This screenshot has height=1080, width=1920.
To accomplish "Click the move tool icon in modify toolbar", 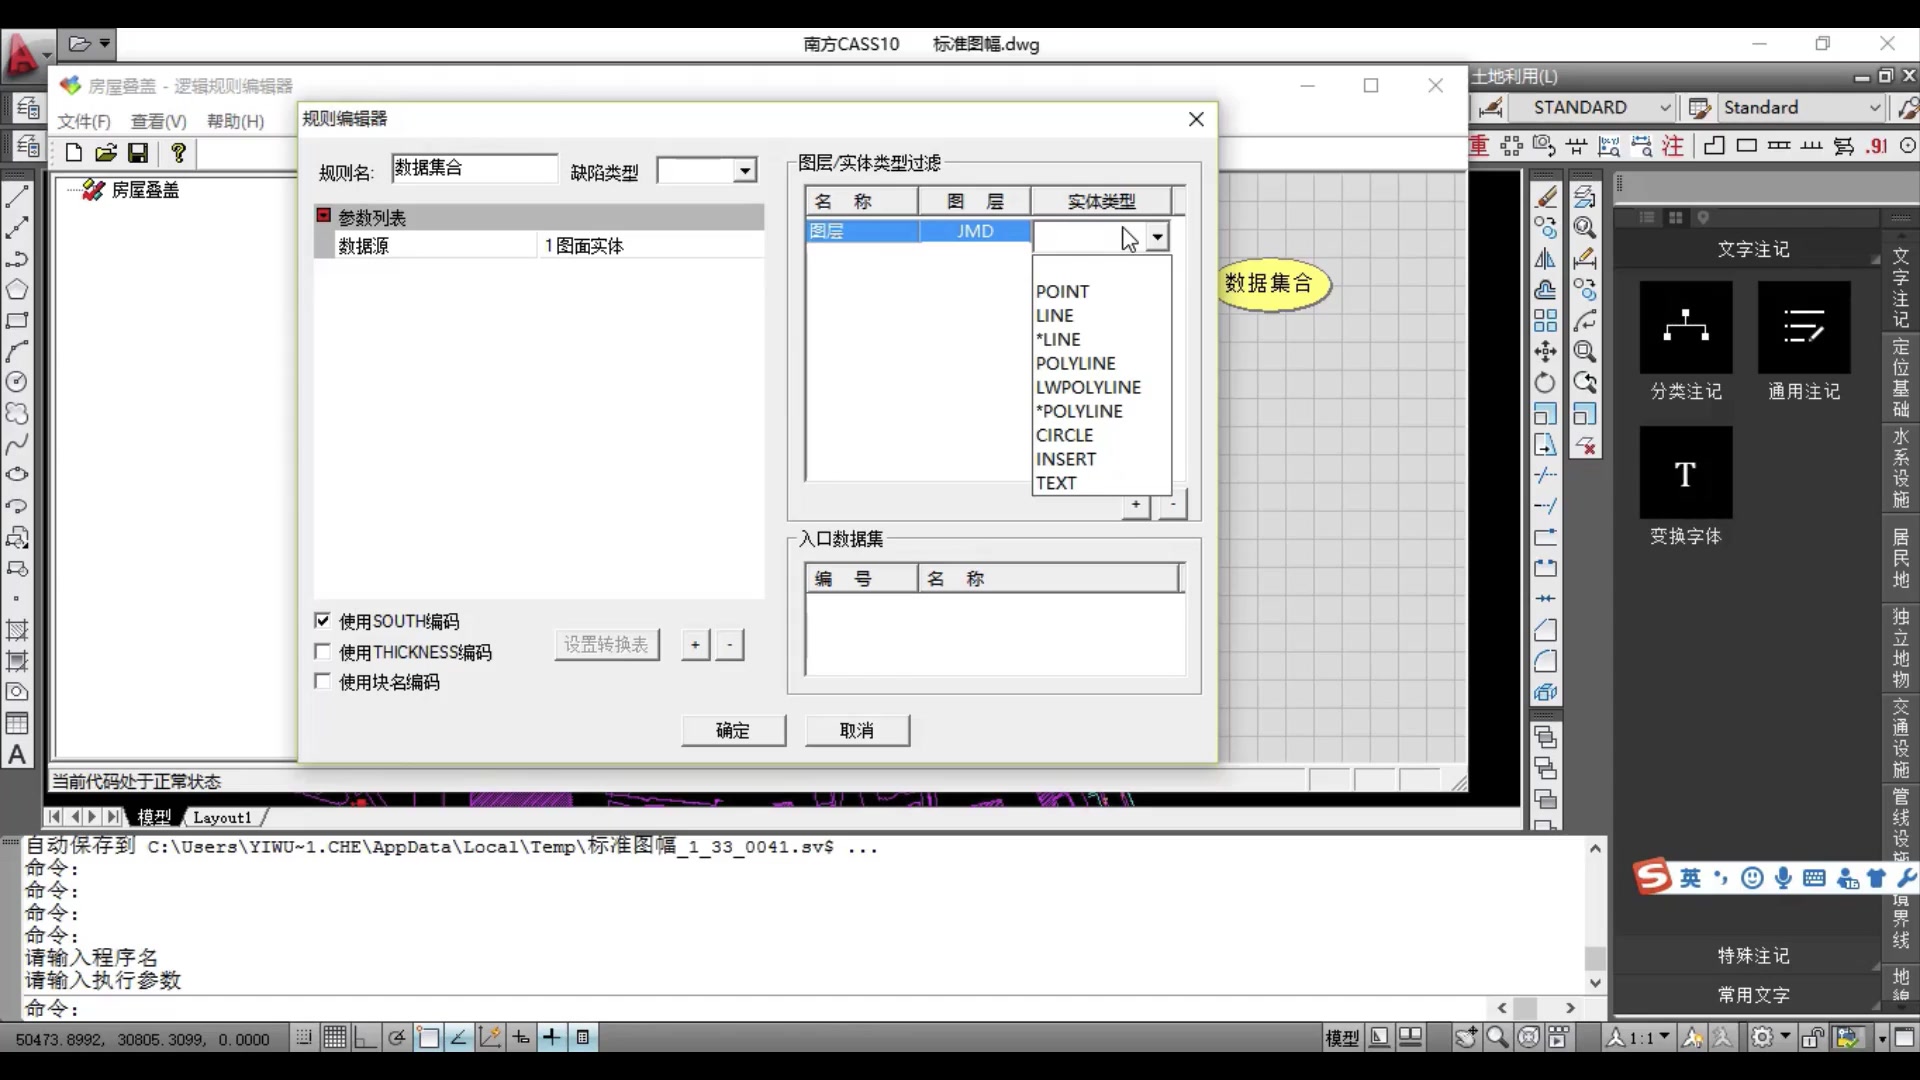I will click(1545, 351).
